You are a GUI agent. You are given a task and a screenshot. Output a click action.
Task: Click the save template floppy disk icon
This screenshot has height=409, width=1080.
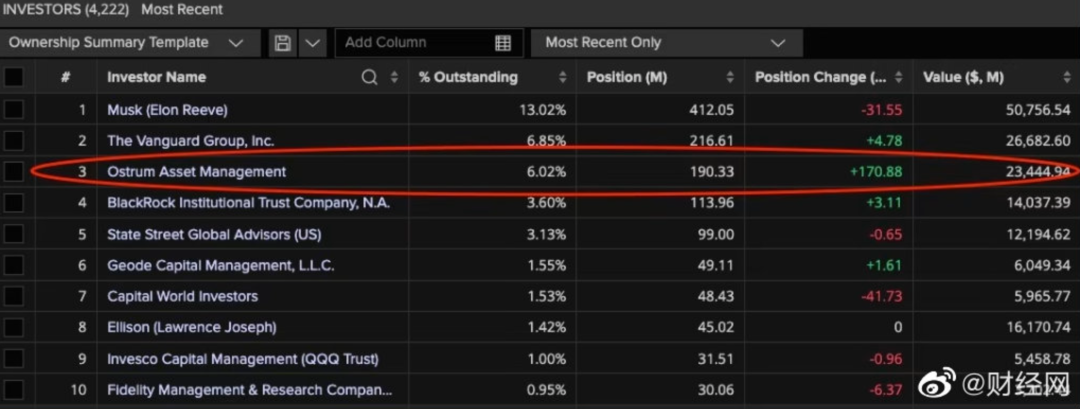click(x=282, y=43)
